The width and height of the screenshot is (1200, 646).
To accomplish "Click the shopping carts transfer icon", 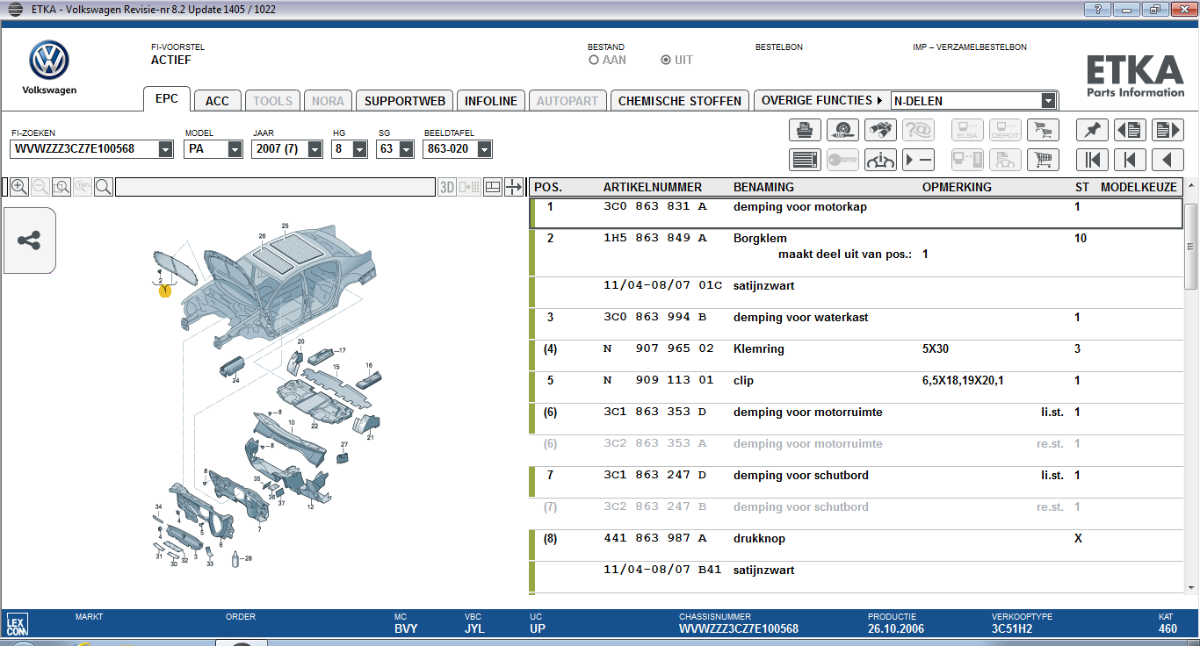I will [x=1042, y=130].
